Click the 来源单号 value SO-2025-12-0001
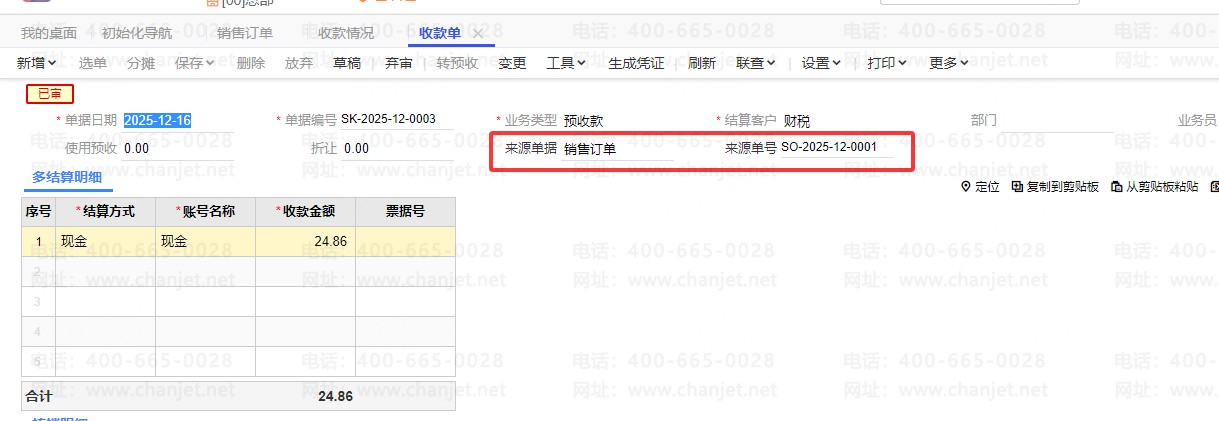 pos(829,148)
